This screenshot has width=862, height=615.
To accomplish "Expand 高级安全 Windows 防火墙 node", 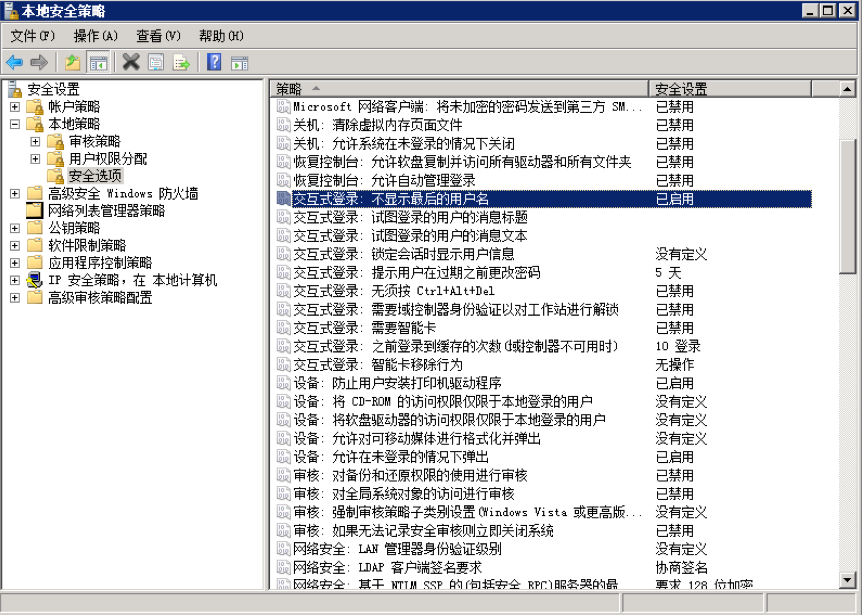I will (x=15, y=193).
